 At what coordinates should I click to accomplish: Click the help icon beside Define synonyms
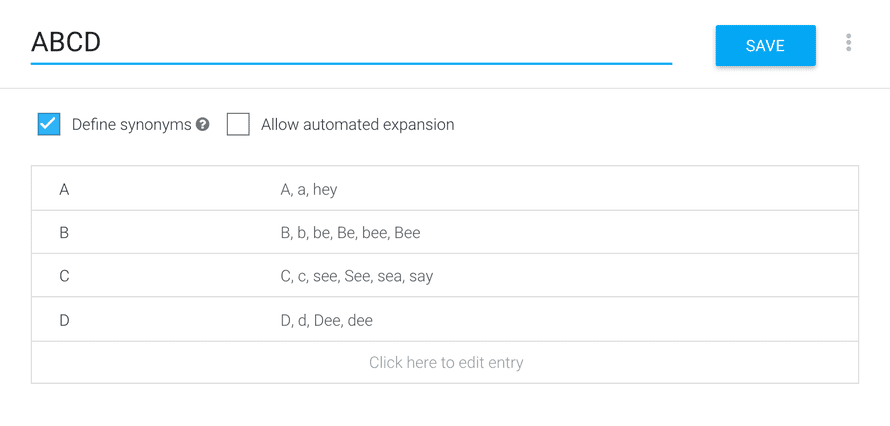click(x=203, y=125)
